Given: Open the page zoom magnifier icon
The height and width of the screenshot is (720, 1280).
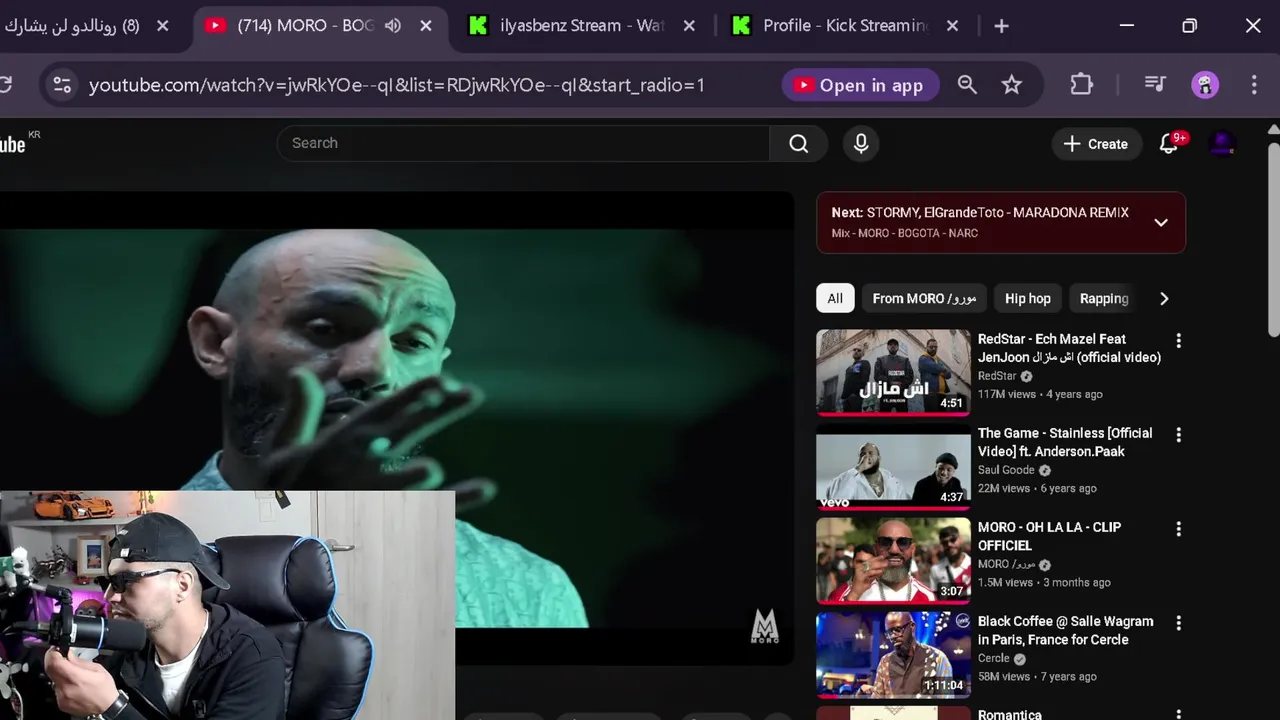Looking at the screenshot, I should pos(967,85).
